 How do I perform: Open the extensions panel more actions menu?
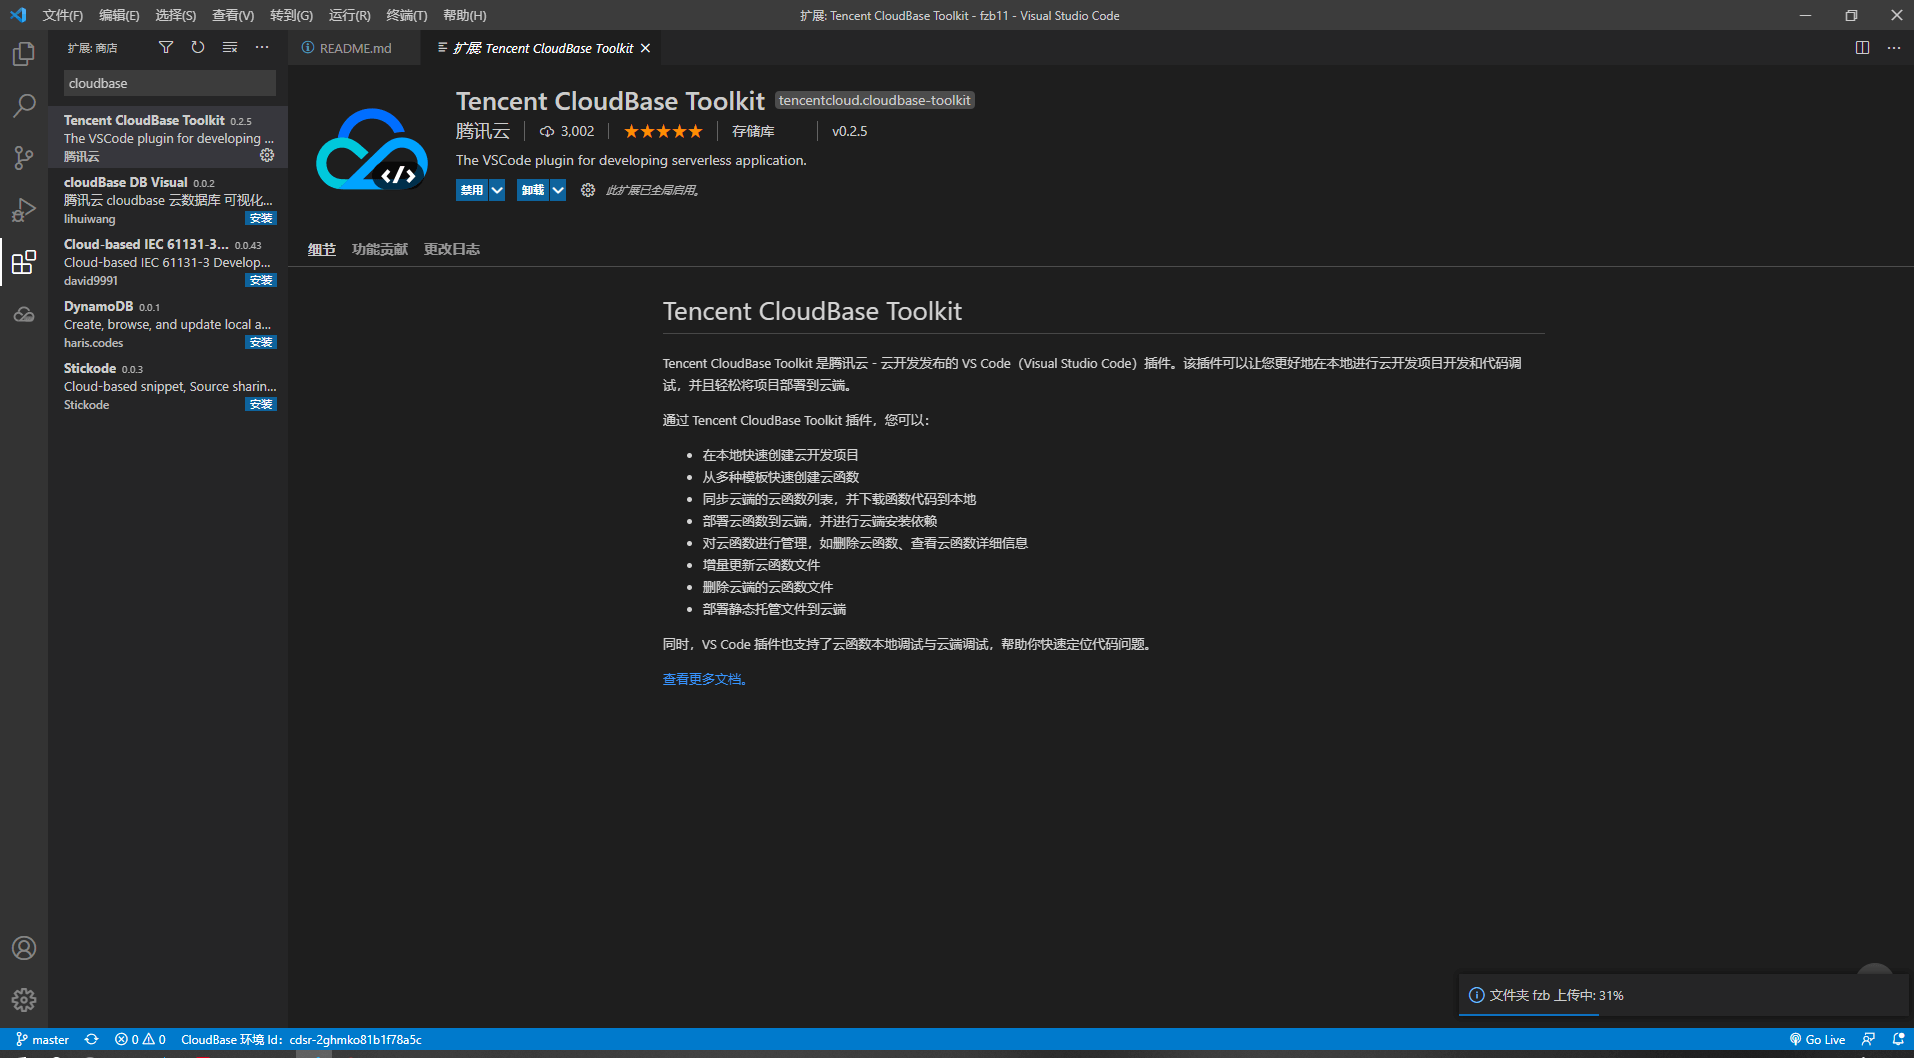pyautogui.click(x=262, y=47)
